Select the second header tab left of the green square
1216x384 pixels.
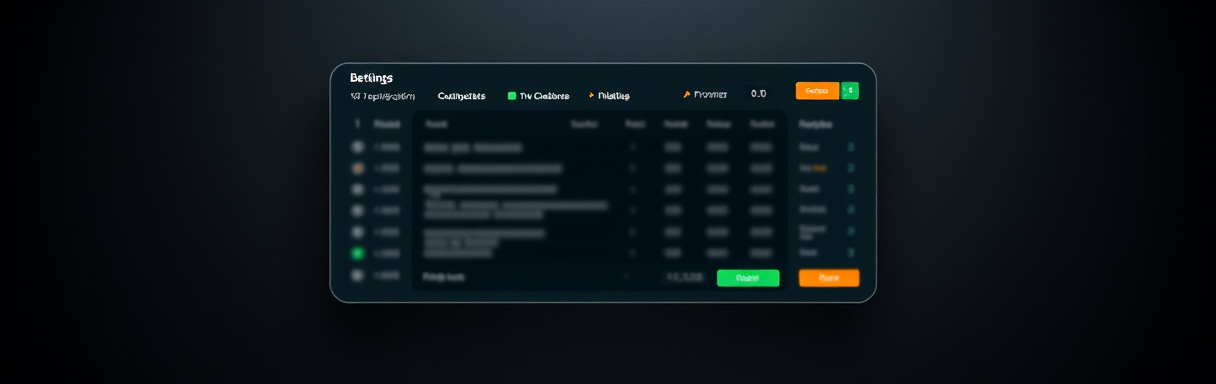(461, 96)
